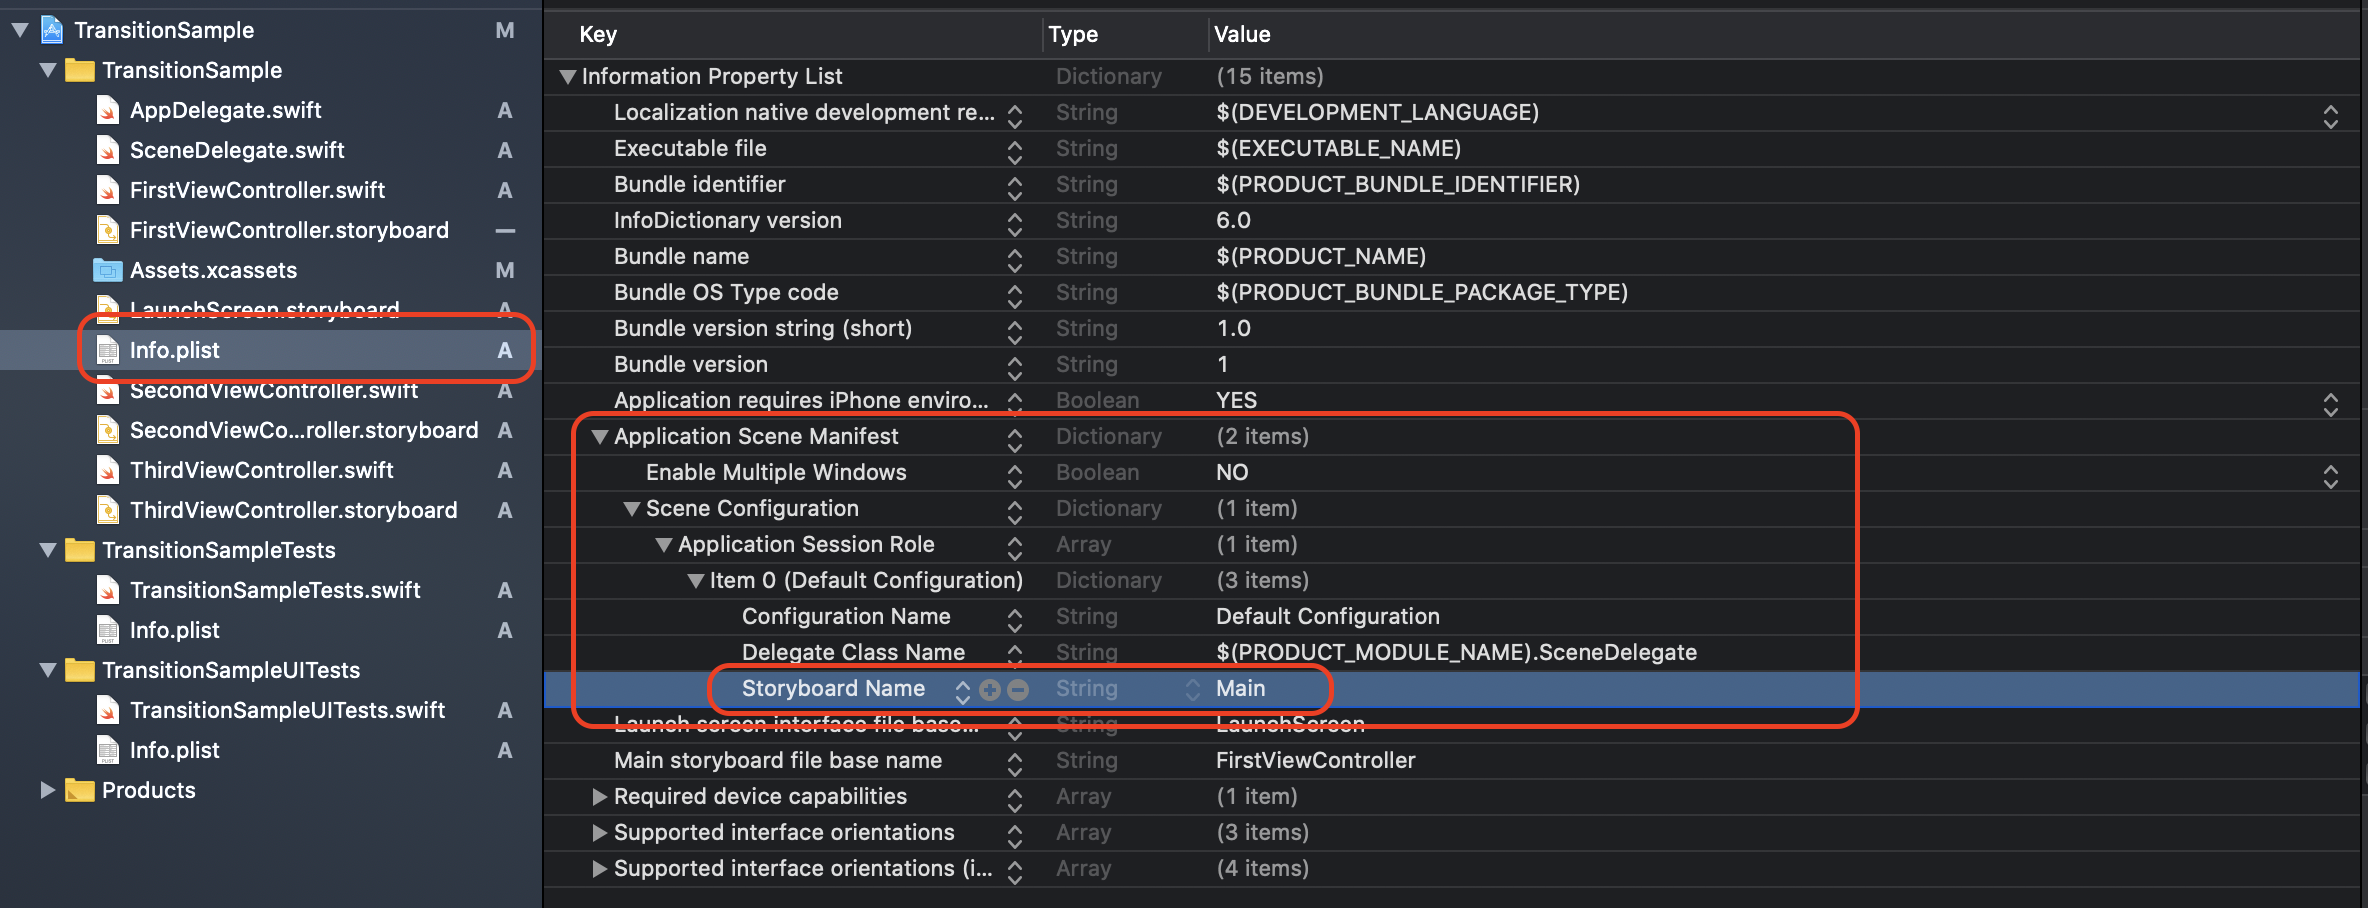Click the value $(DEVELOPMENT_LANGUAGE)
2368x908 pixels.
pos(1377,112)
